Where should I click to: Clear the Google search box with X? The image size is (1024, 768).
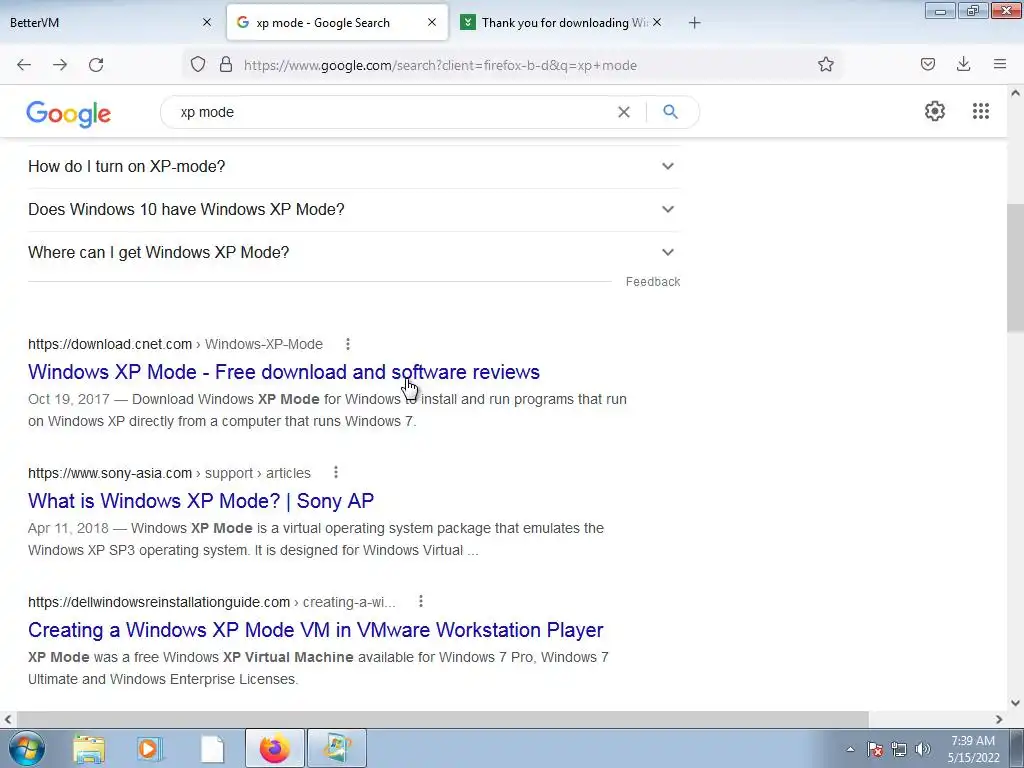[x=624, y=112]
